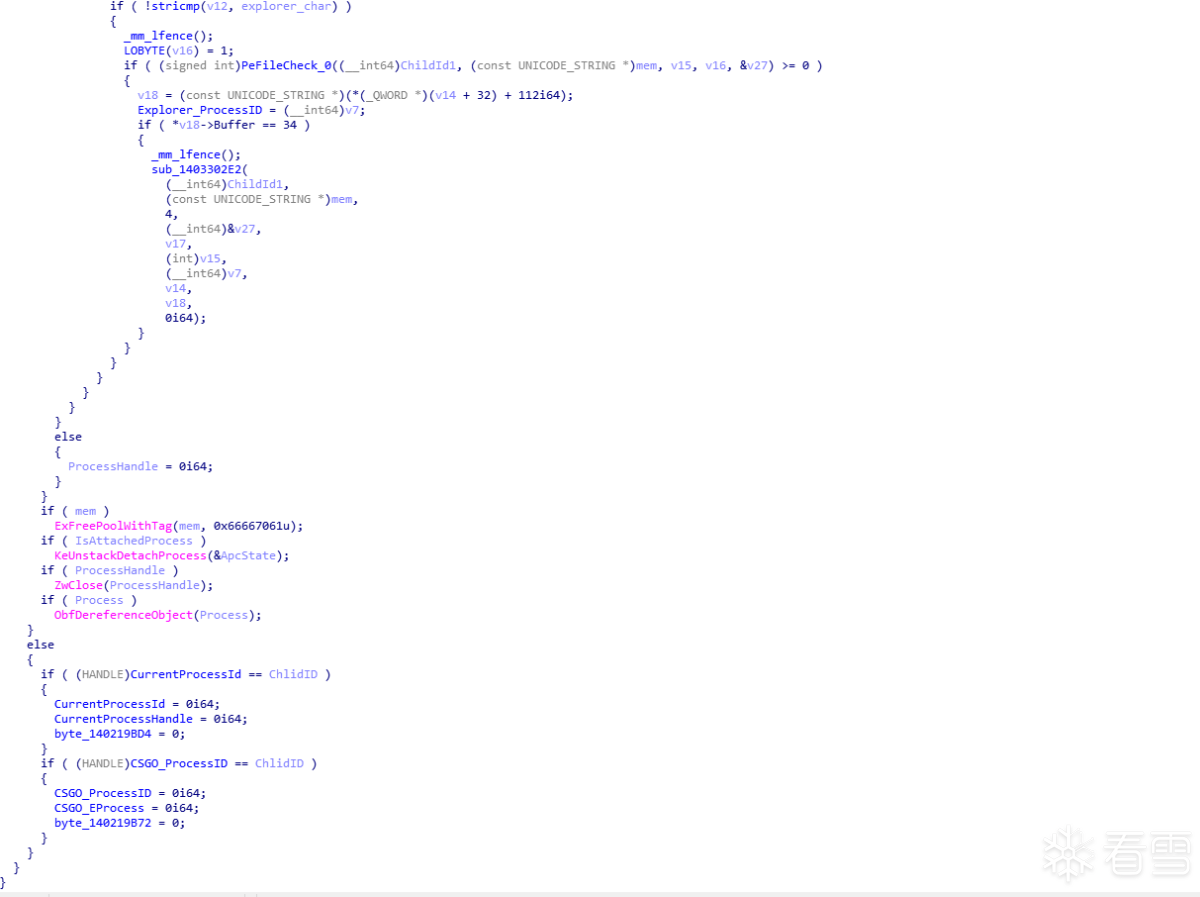The image size is (1200, 897).
Task: Click the KeUnstackDetachProcess function name
Action: 130,555
